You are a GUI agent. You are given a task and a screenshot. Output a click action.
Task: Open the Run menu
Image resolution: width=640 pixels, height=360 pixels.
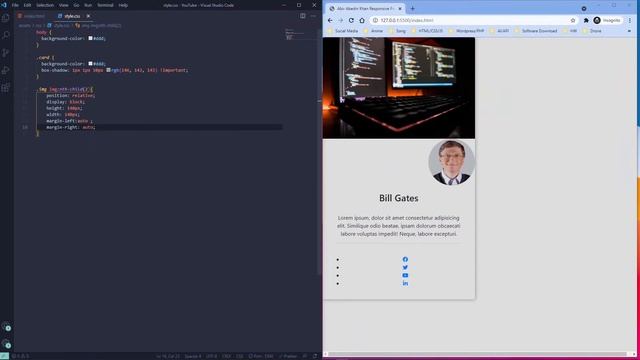point(88,5)
